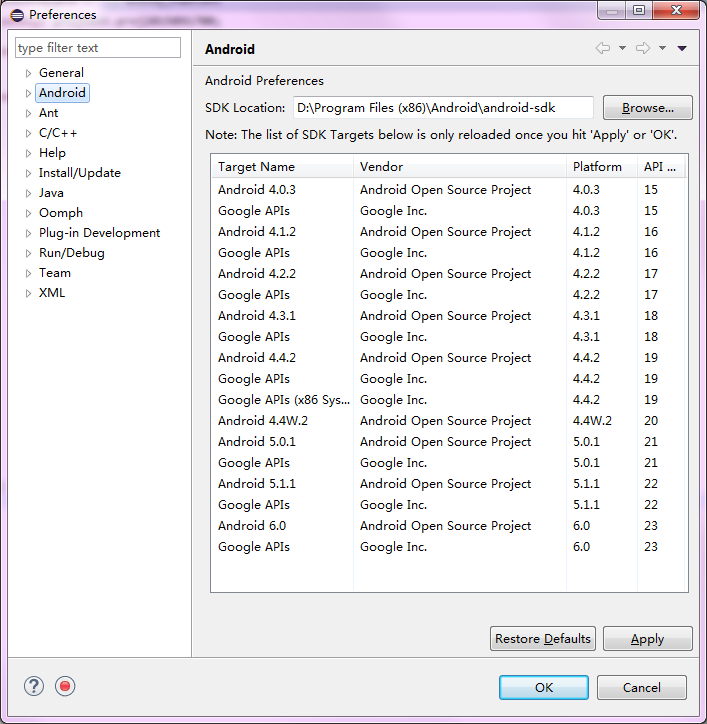Expand the Ant tree node
The image size is (707, 724).
[x=28, y=114]
